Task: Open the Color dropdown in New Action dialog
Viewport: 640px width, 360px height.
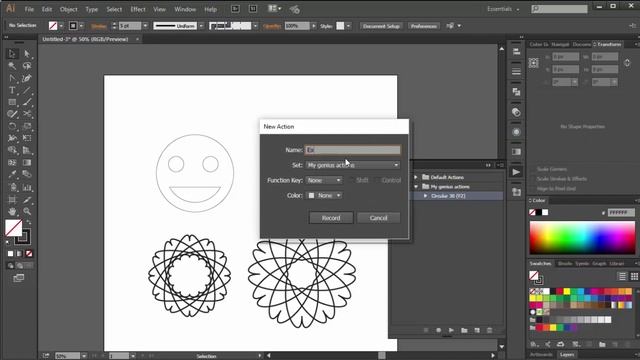Action: click(324, 196)
